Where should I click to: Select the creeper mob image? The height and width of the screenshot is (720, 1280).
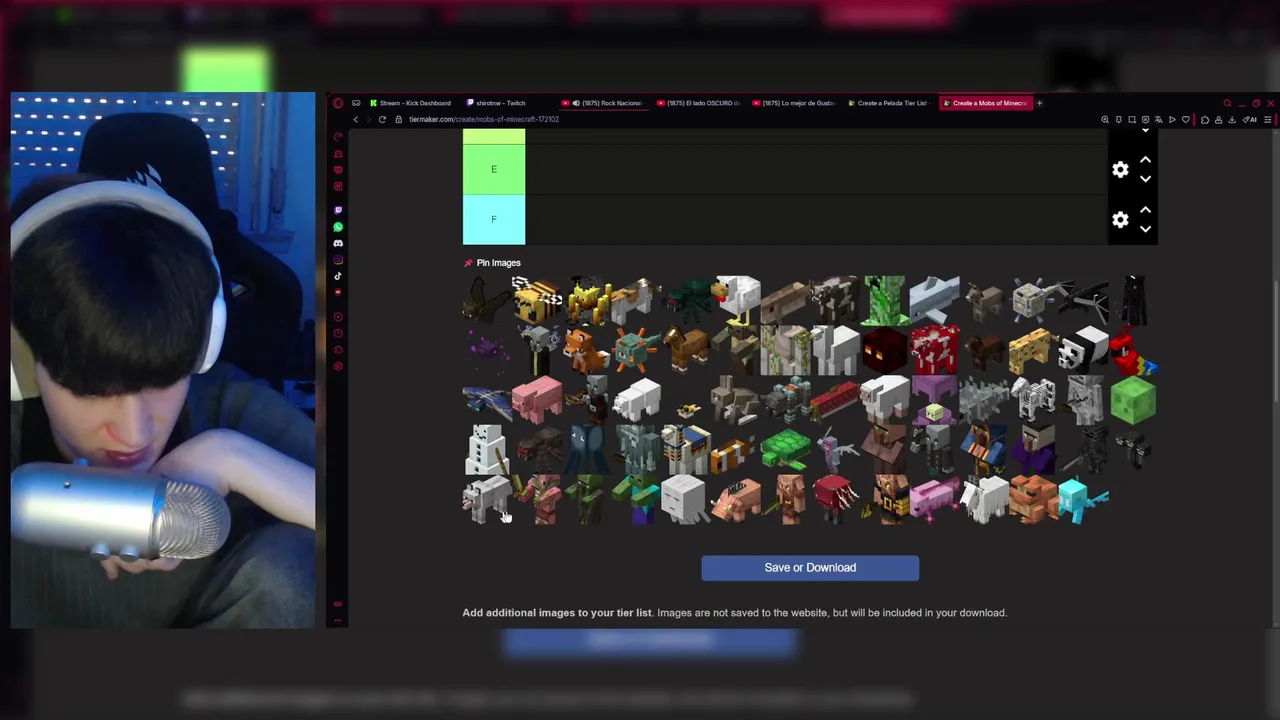click(885, 301)
